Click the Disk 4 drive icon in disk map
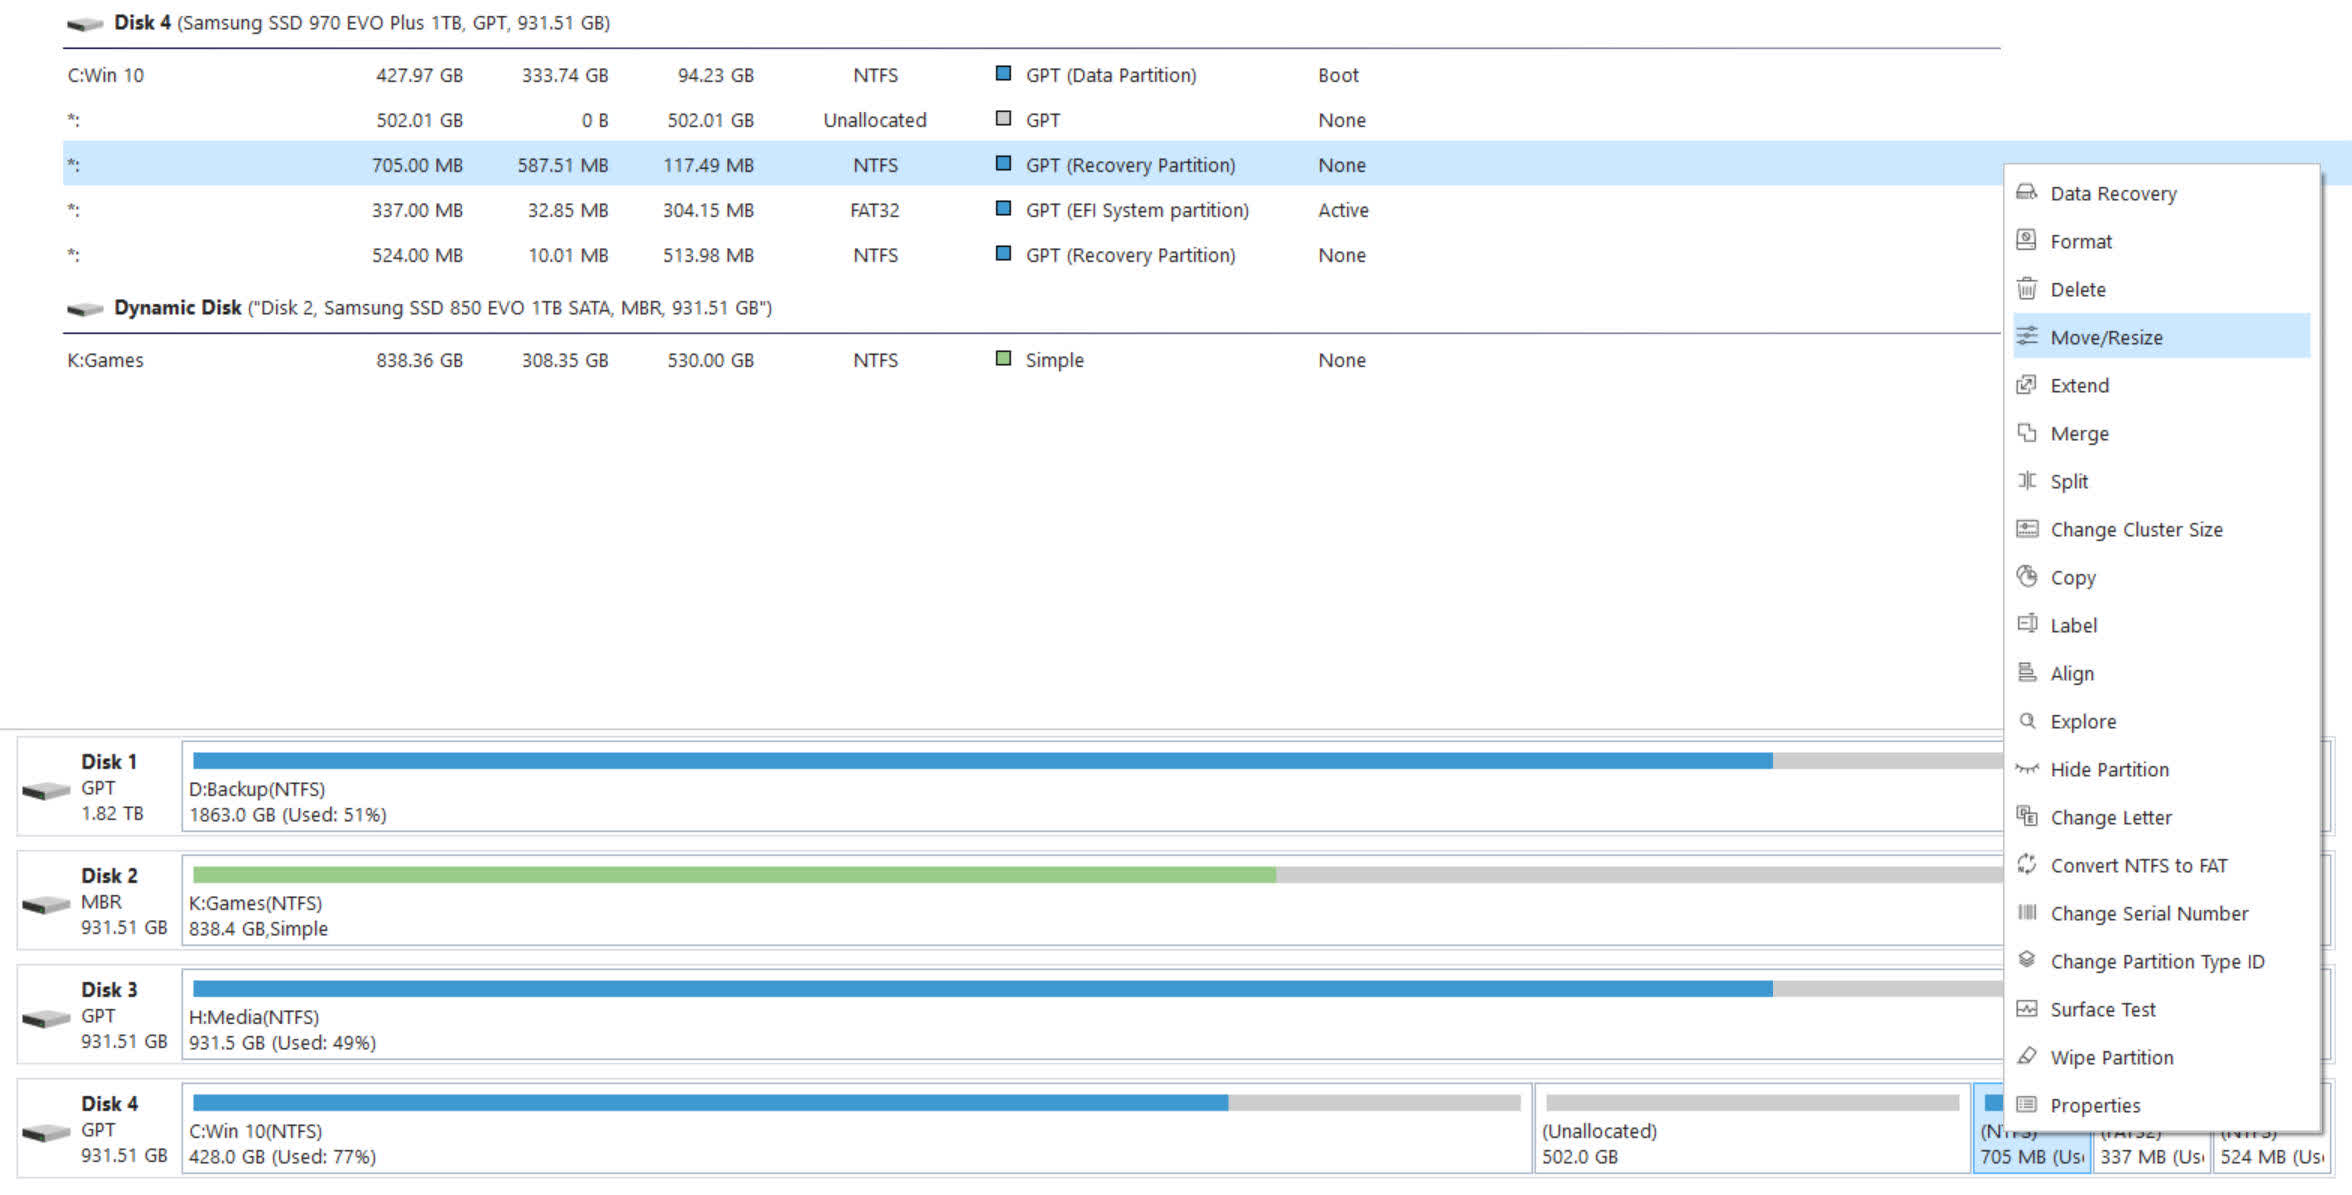 click(x=46, y=1134)
